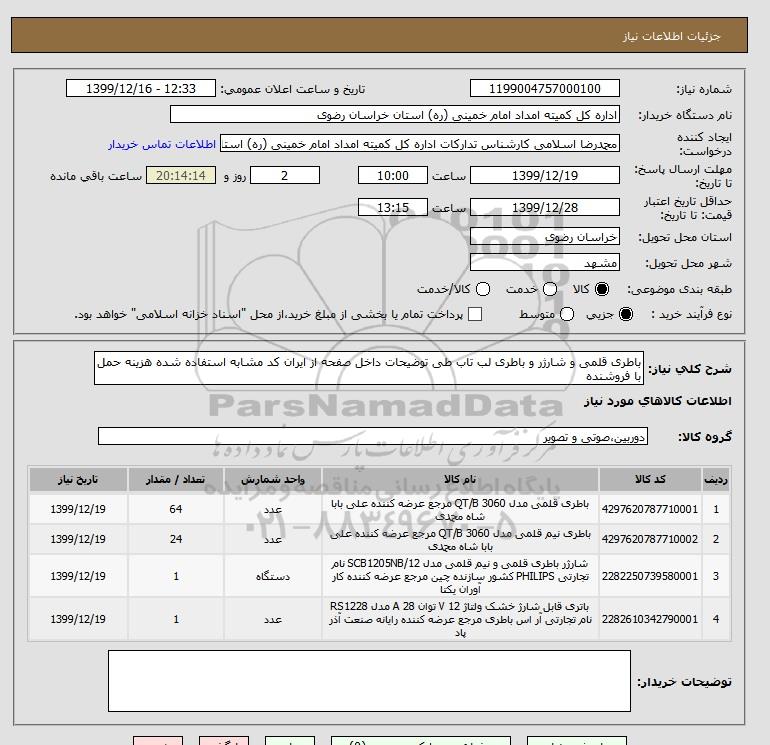
Task: Click product code 4297620787710001
Action: click(x=650, y=509)
